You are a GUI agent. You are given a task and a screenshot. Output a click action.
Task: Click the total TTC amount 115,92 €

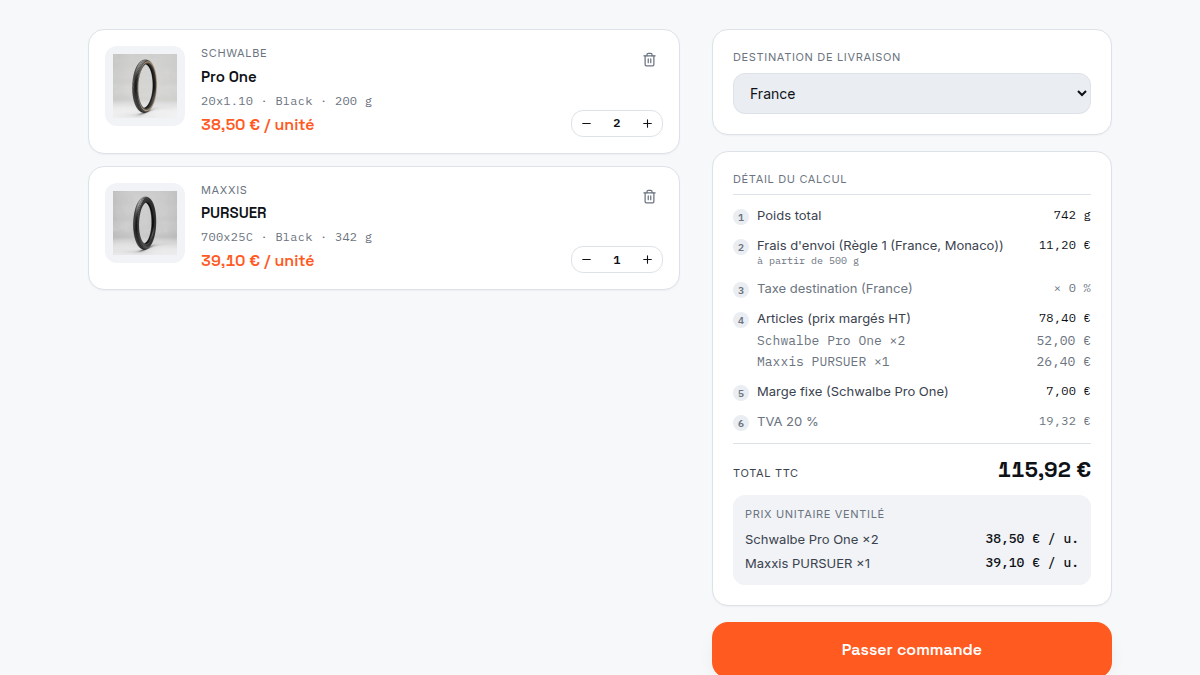(x=1044, y=470)
